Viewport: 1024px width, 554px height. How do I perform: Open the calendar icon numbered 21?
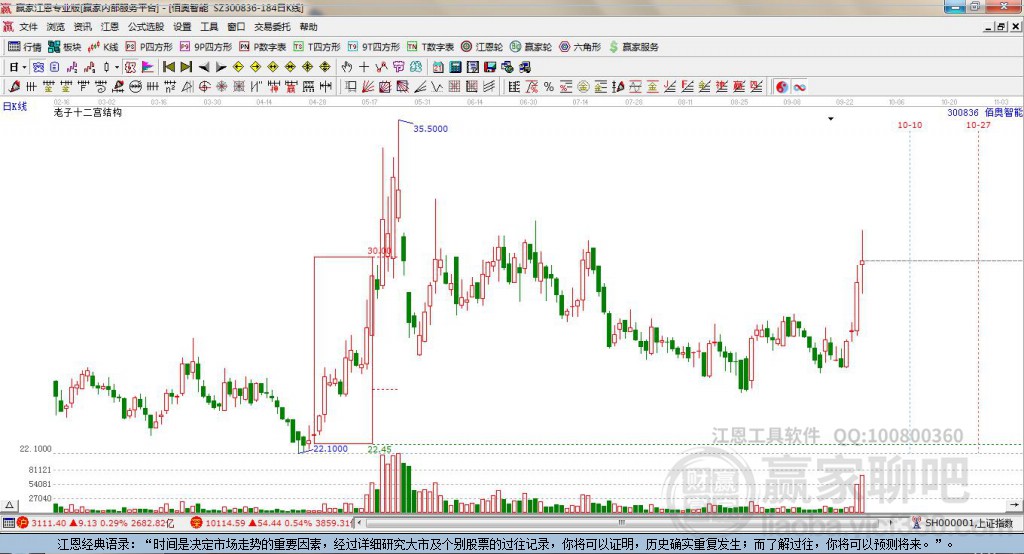pyautogui.click(x=438, y=67)
